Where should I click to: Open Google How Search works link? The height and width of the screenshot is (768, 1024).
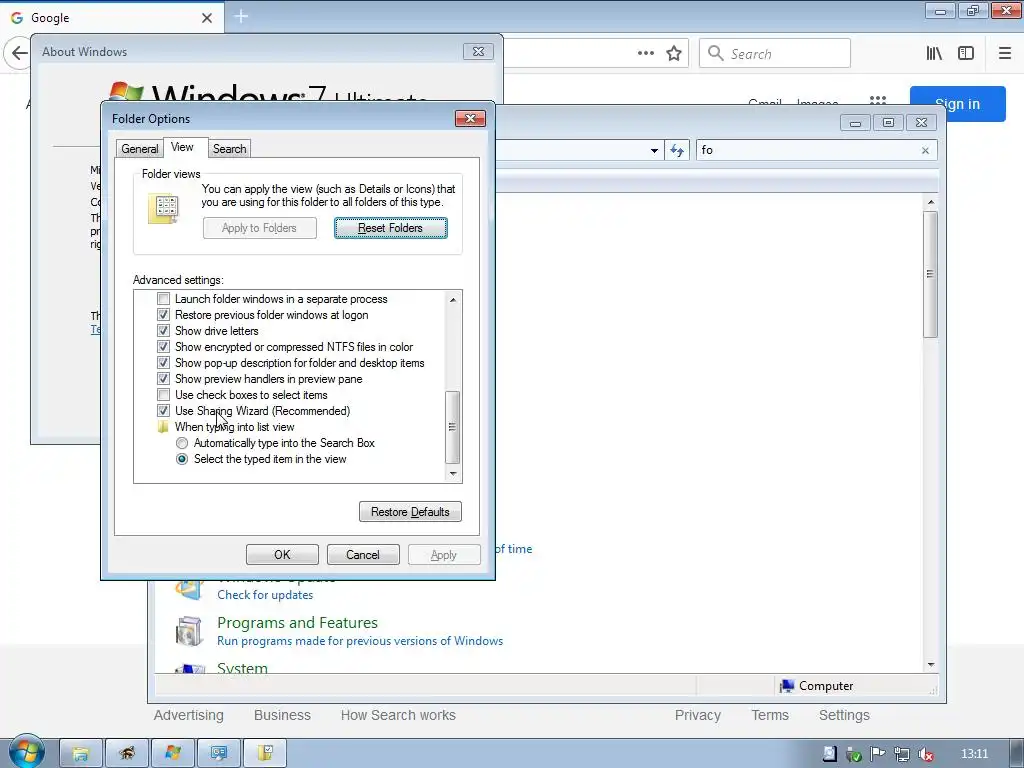pyautogui.click(x=398, y=715)
